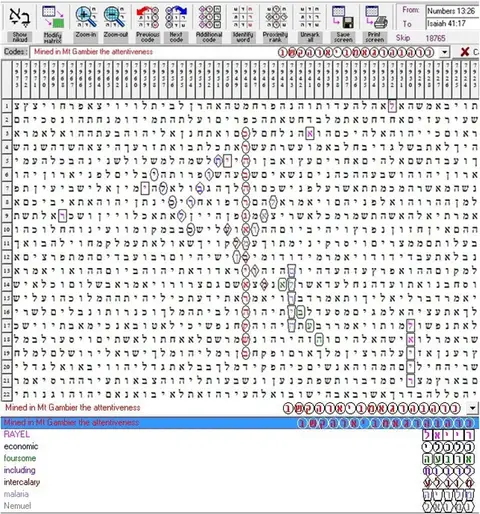Click the Unmark all tool
The height and width of the screenshot is (514, 480).
pos(310,24)
